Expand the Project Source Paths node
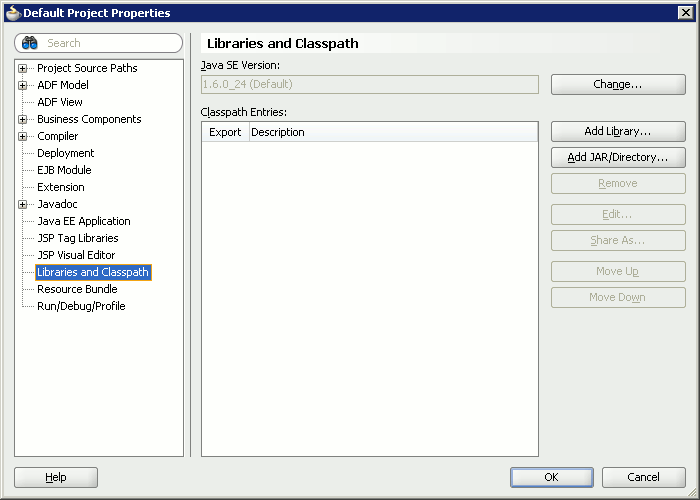The height and width of the screenshot is (500, 700). tap(22, 68)
